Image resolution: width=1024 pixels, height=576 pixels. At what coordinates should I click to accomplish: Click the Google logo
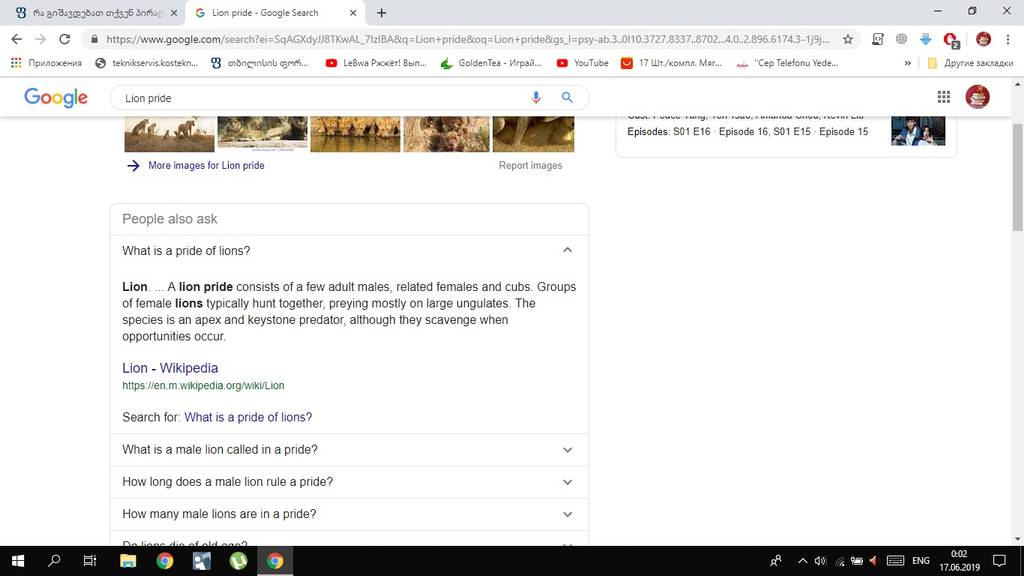[x=56, y=97]
